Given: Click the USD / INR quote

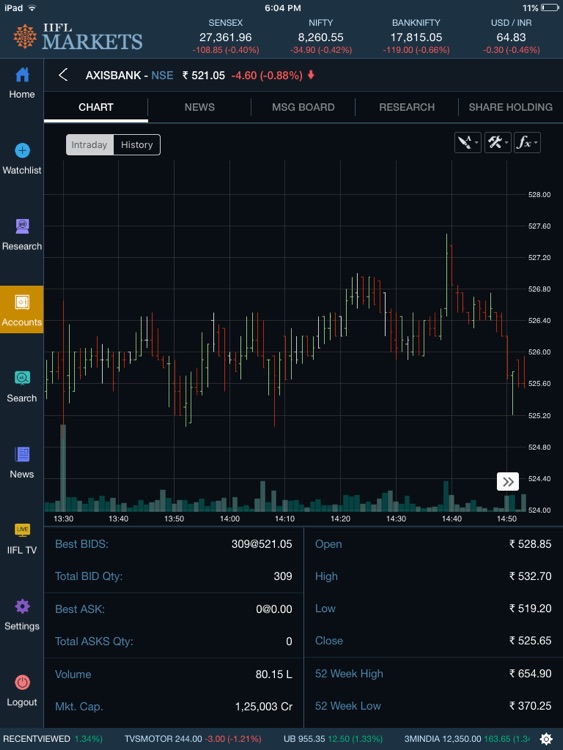Looking at the screenshot, I should click(x=511, y=36).
